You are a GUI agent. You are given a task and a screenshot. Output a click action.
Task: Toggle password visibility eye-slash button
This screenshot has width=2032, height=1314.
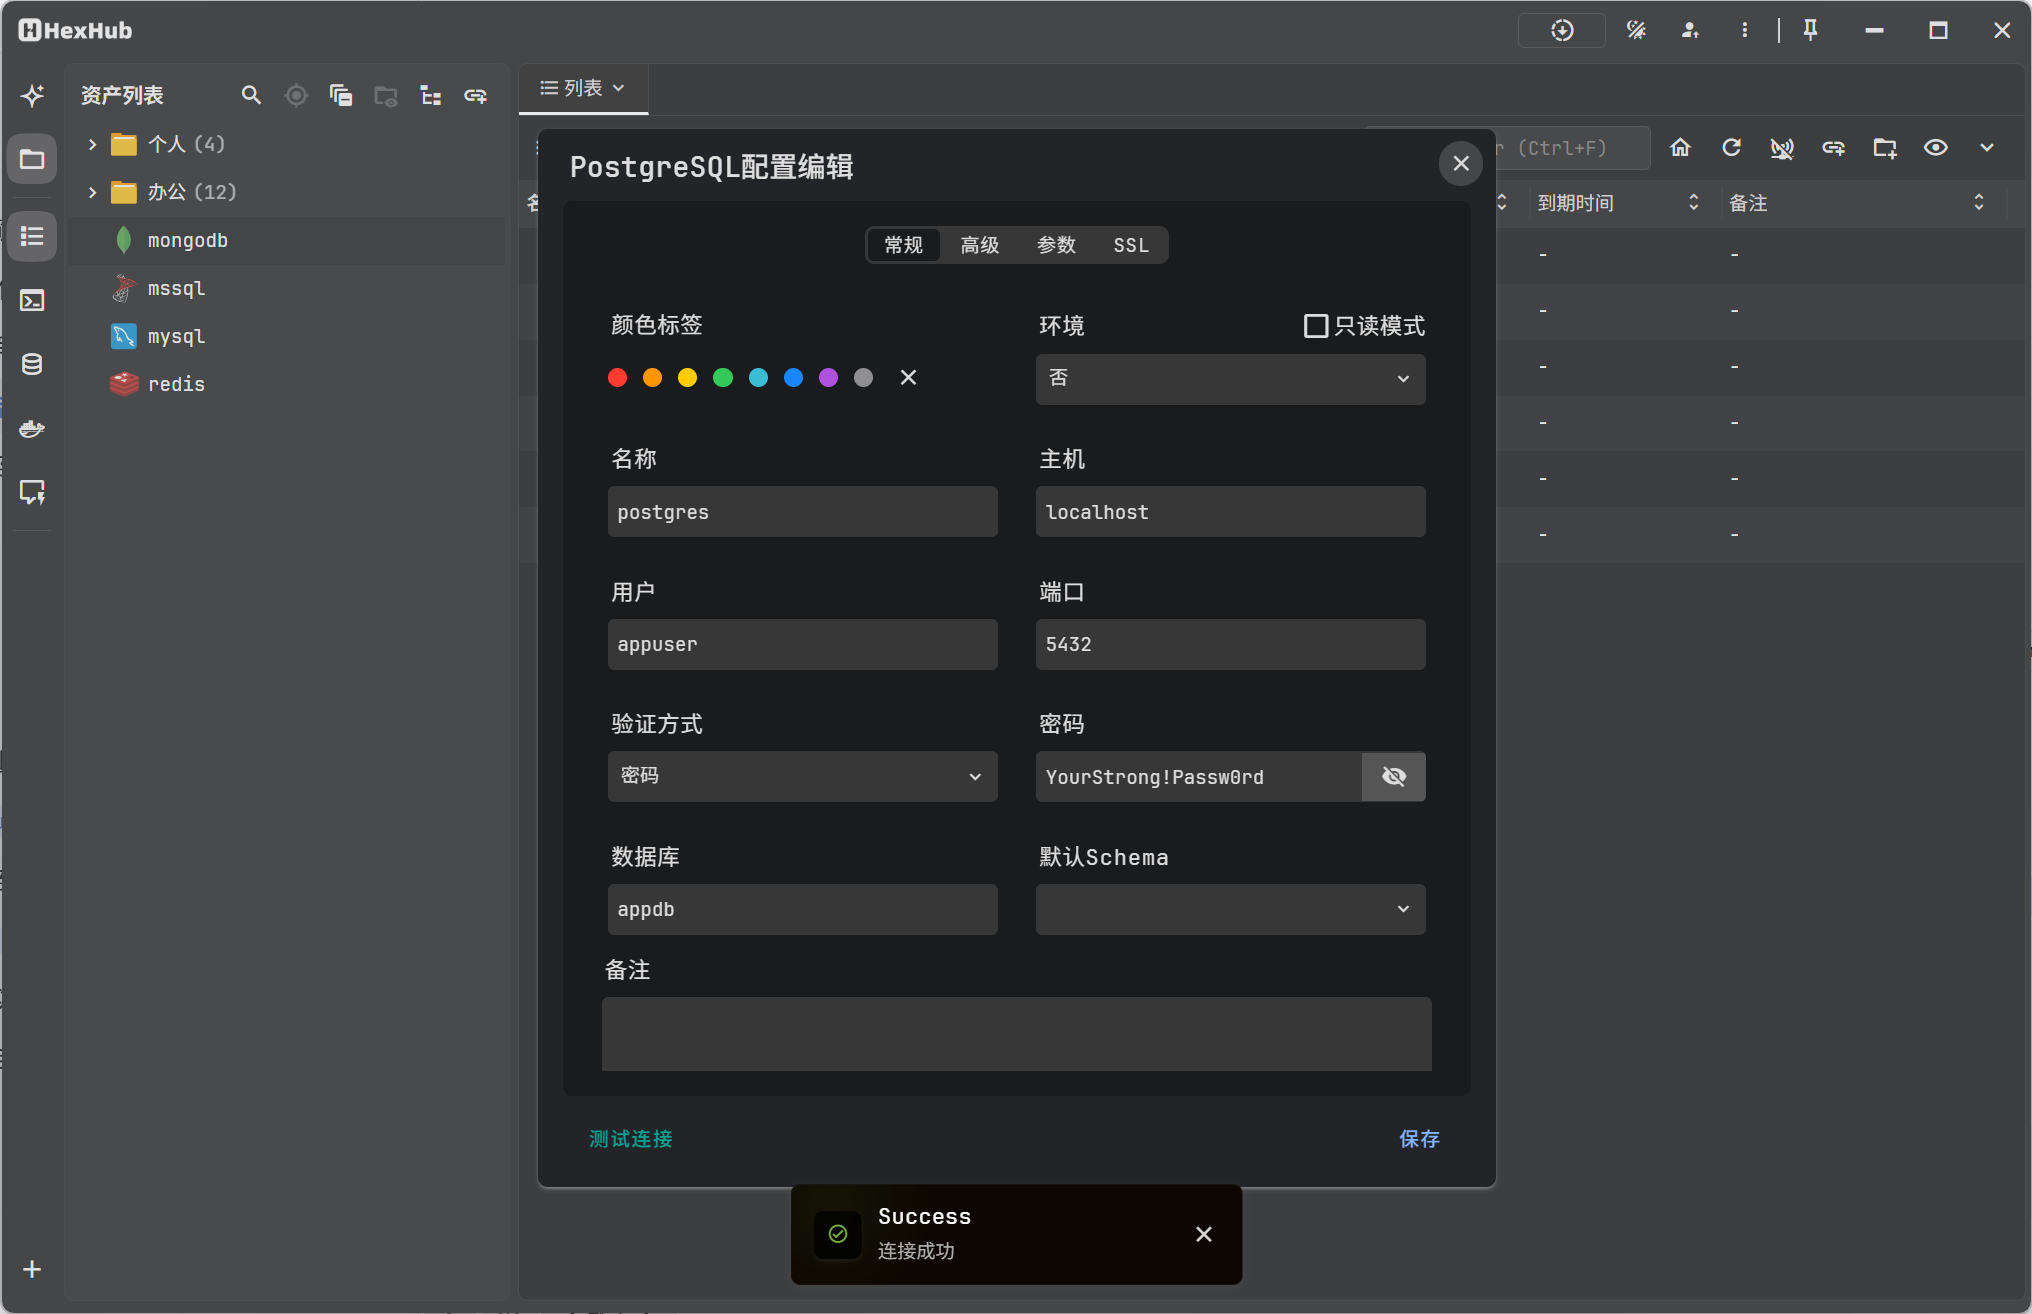coord(1394,777)
